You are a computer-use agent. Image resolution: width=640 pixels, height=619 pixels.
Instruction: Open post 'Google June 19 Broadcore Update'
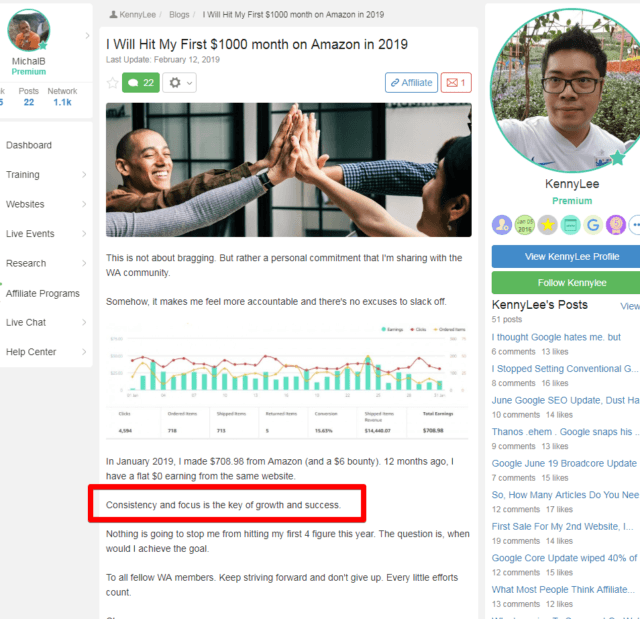point(564,464)
